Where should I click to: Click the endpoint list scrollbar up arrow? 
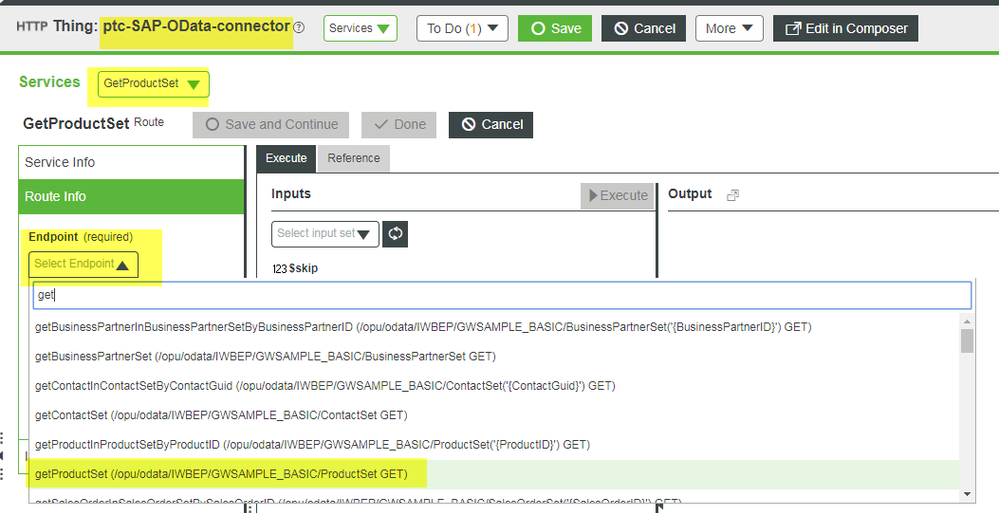click(967, 321)
